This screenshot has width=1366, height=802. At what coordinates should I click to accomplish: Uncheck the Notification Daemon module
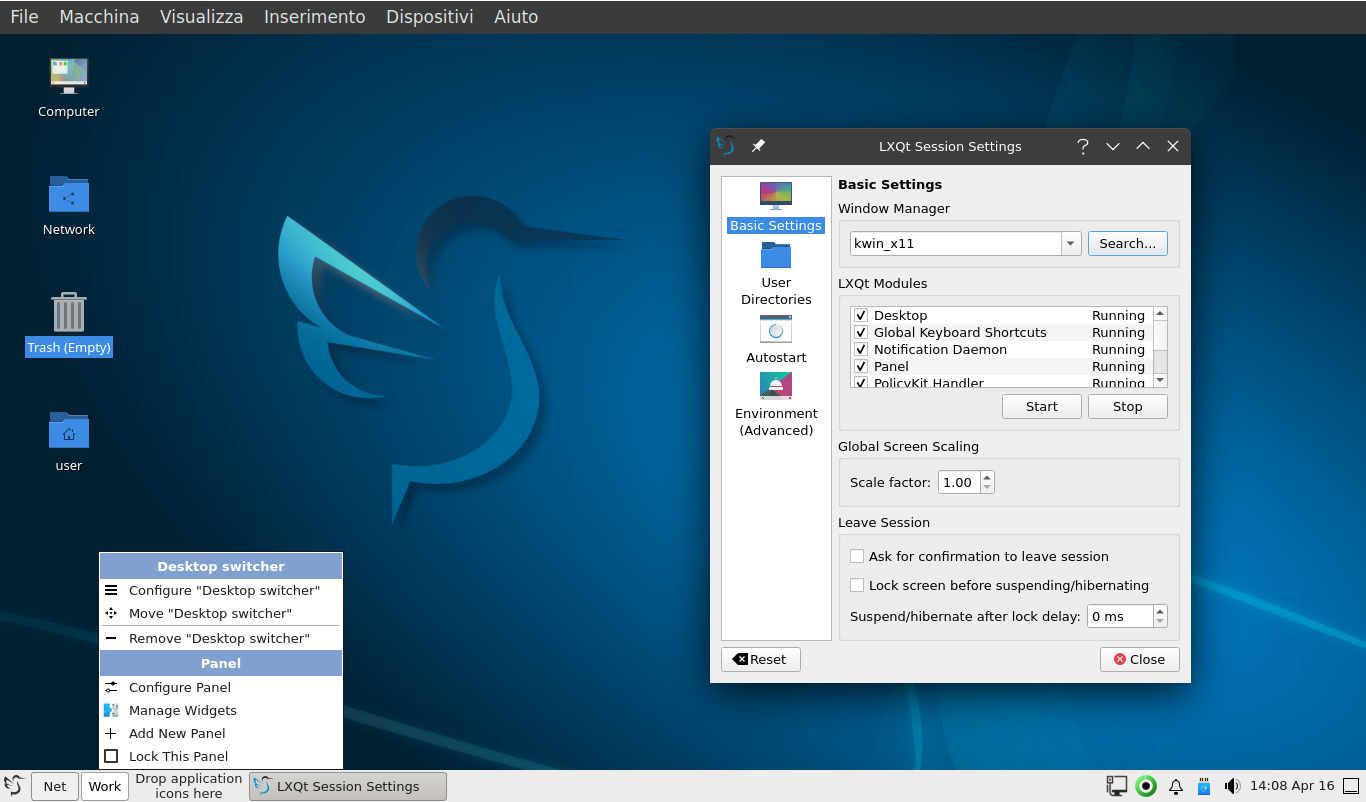click(861, 350)
